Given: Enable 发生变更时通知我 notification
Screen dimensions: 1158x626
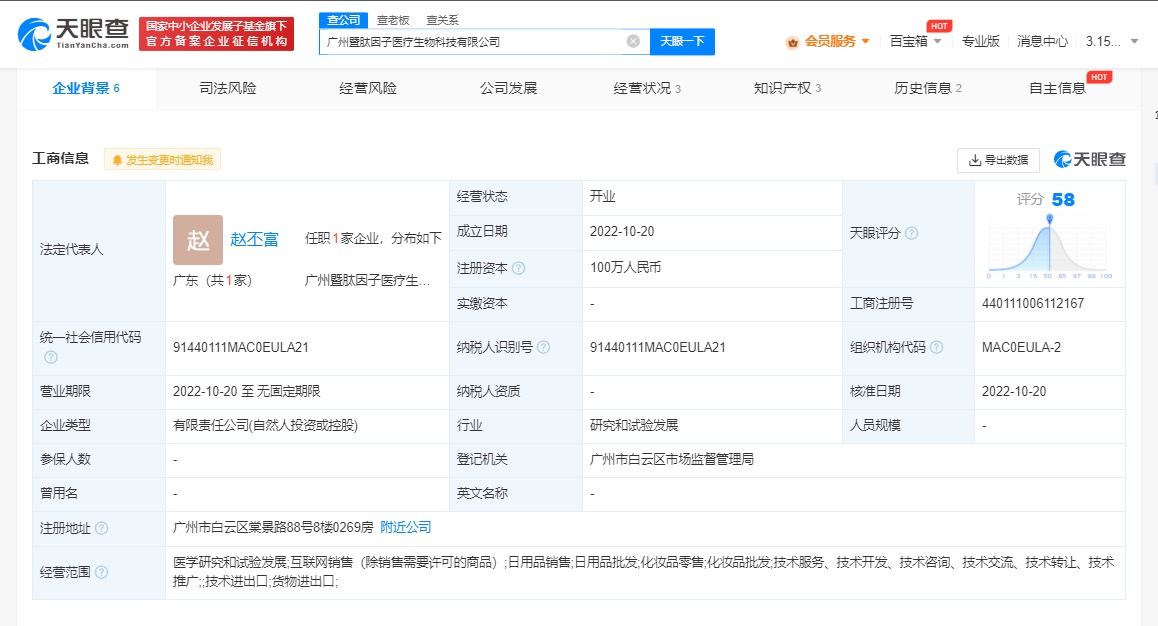Looking at the screenshot, I should (x=162, y=160).
